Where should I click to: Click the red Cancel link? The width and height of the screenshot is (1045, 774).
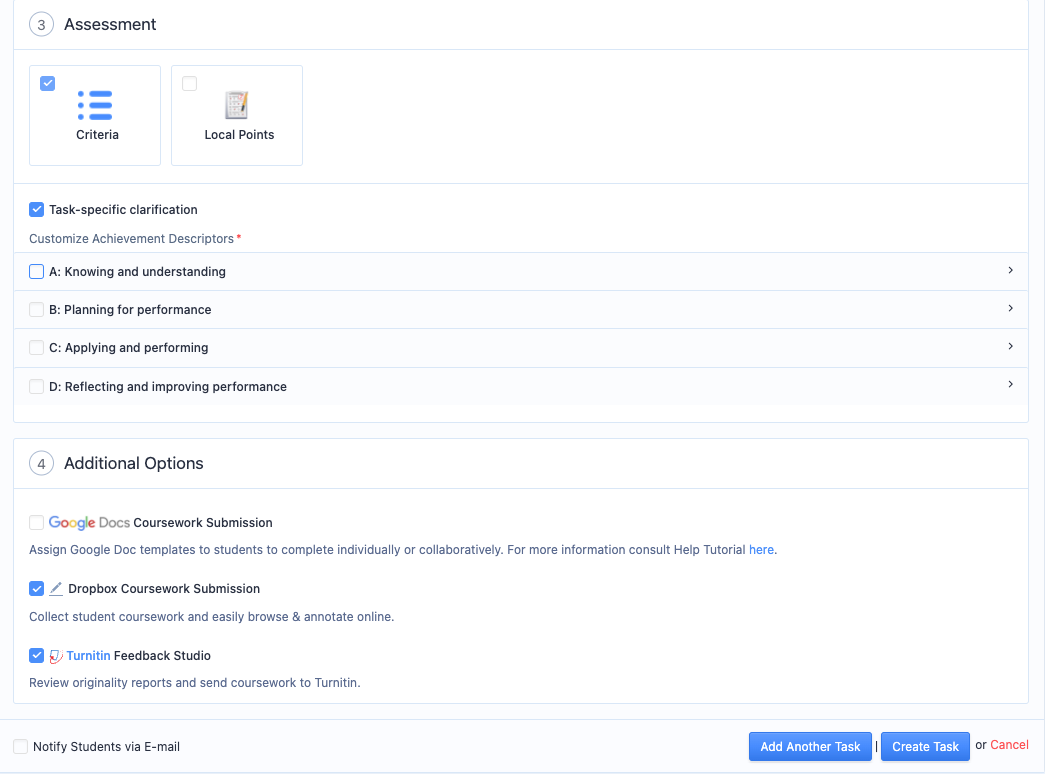[1009, 745]
